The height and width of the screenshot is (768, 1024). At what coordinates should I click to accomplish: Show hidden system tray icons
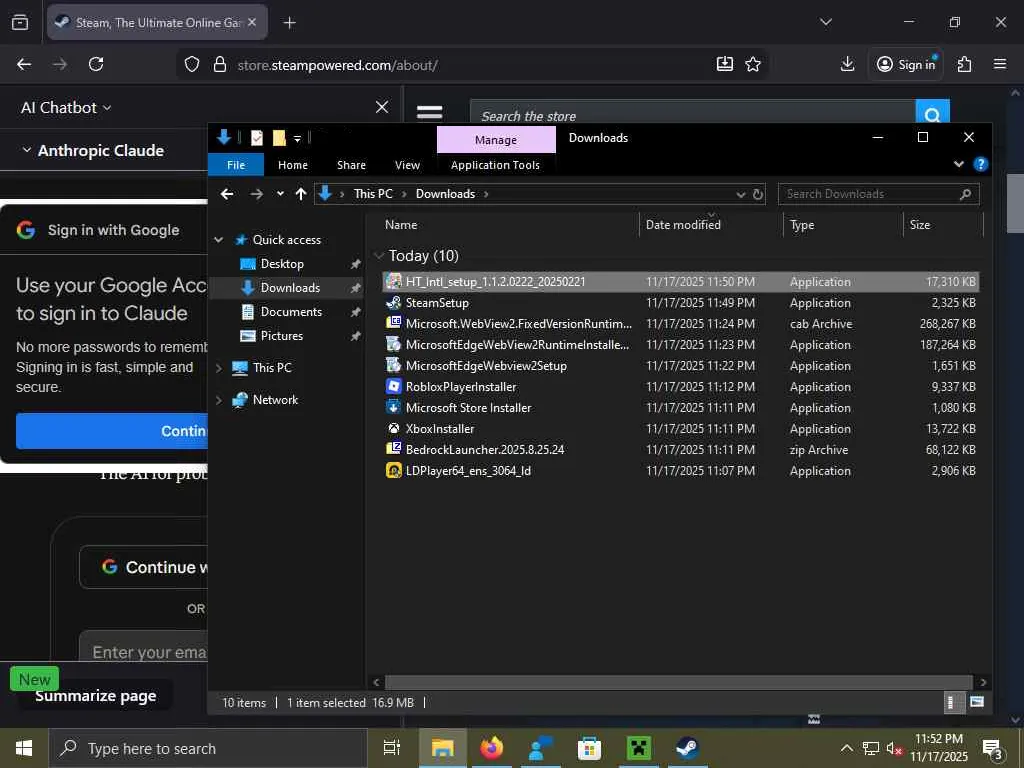(x=846, y=748)
